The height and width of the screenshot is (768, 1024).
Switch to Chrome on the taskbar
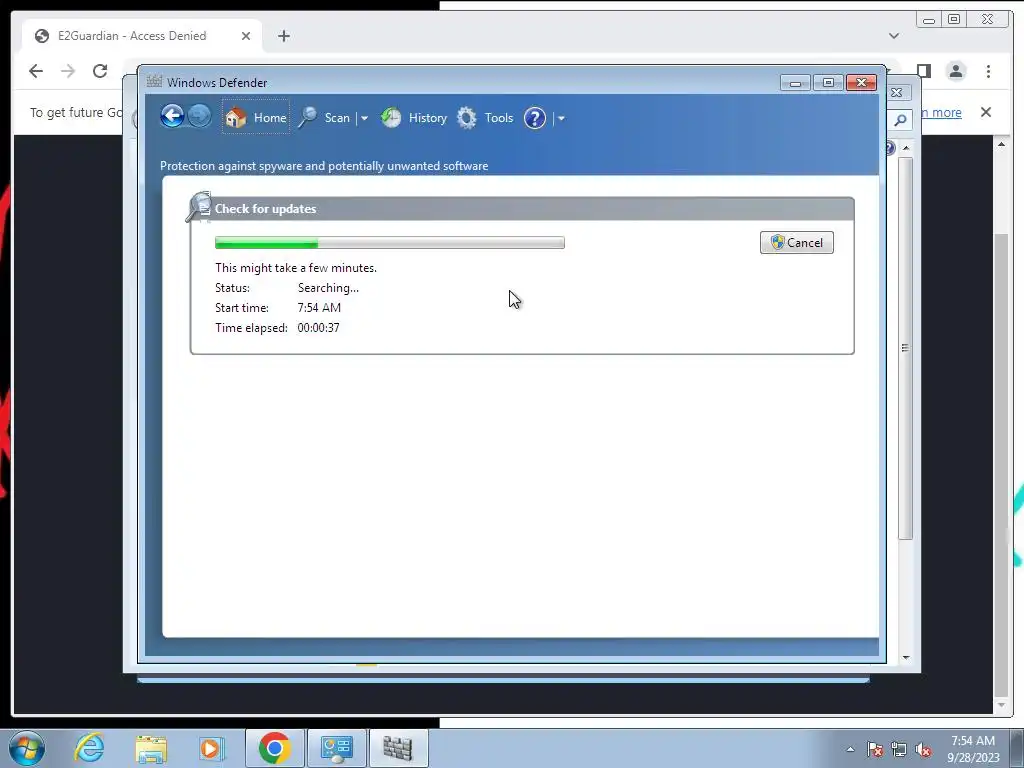(x=274, y=748)
